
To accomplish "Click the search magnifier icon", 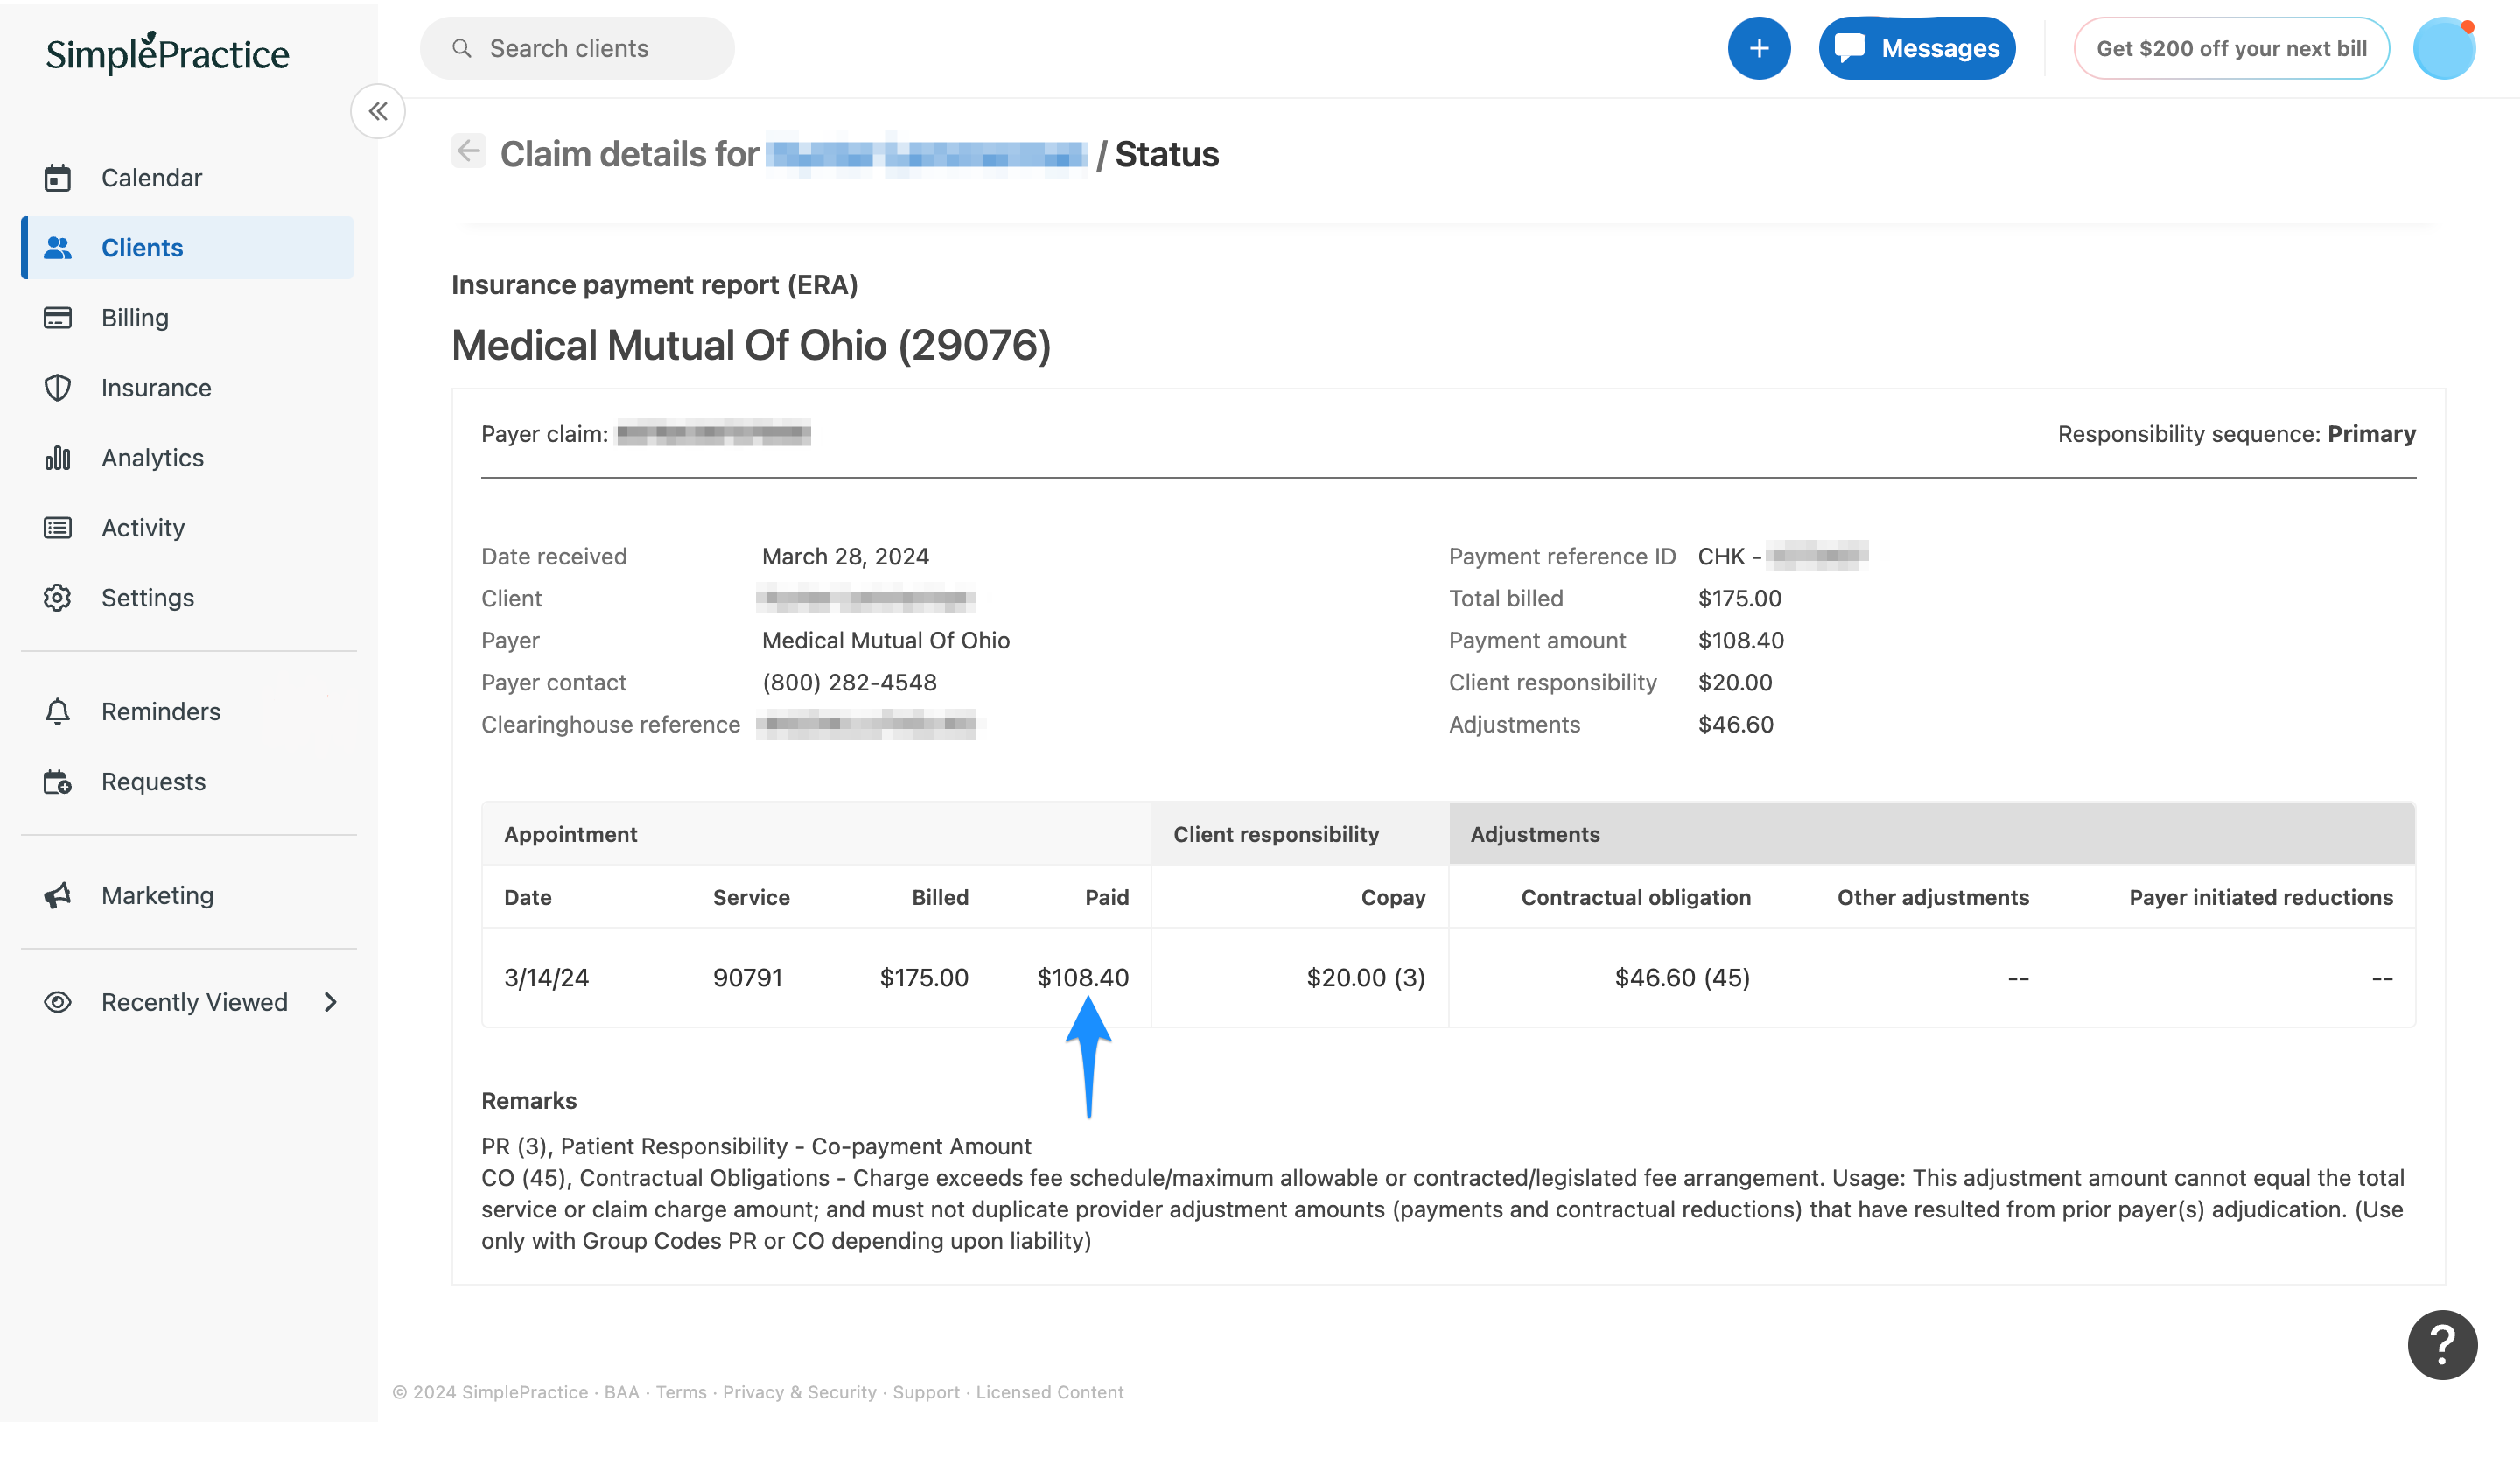I will (462, 48).
